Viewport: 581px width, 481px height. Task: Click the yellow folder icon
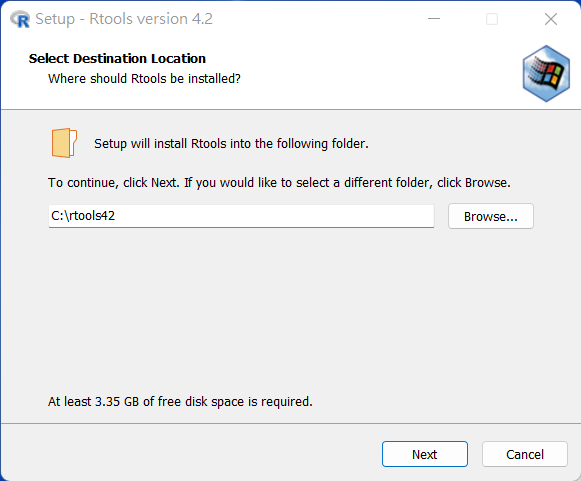64,143
